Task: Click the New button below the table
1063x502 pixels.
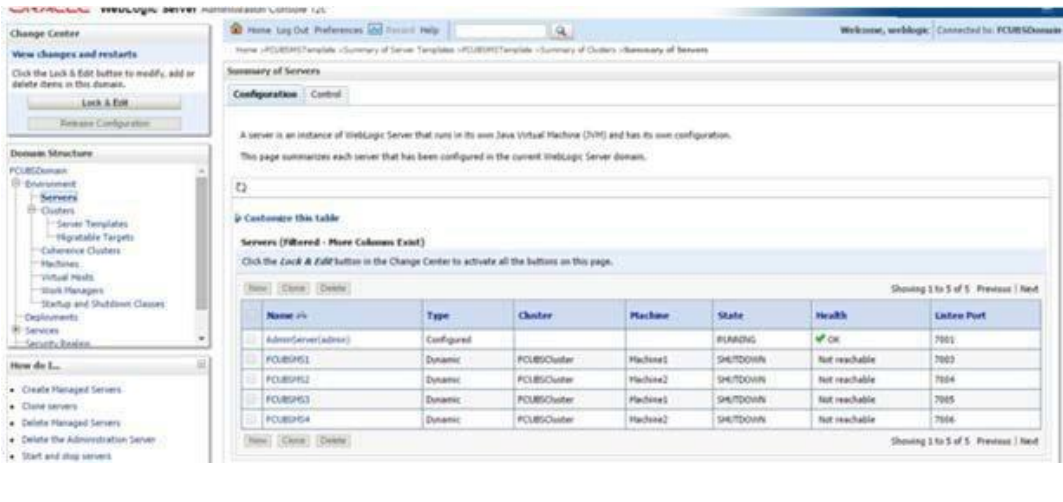Action: (x=257, y=442)
